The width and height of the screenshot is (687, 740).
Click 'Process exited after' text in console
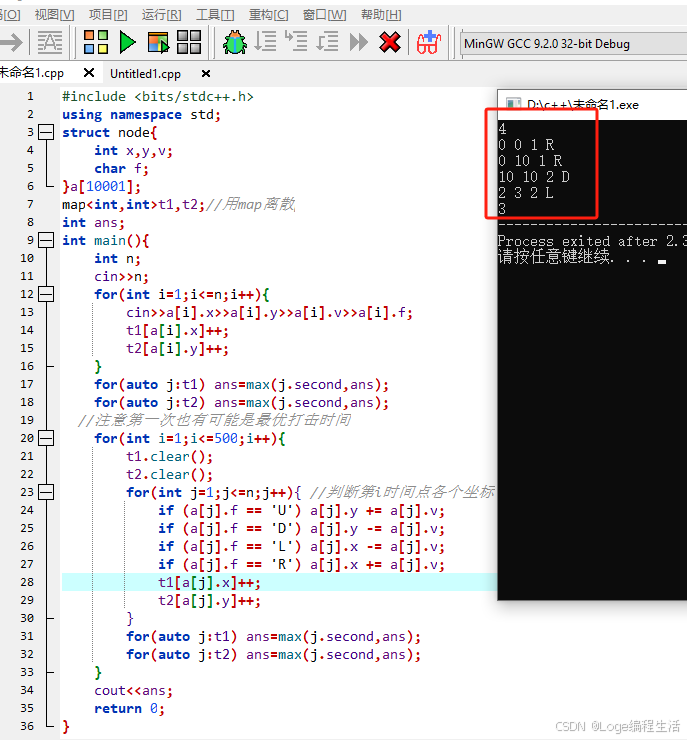tap(577, 241)
